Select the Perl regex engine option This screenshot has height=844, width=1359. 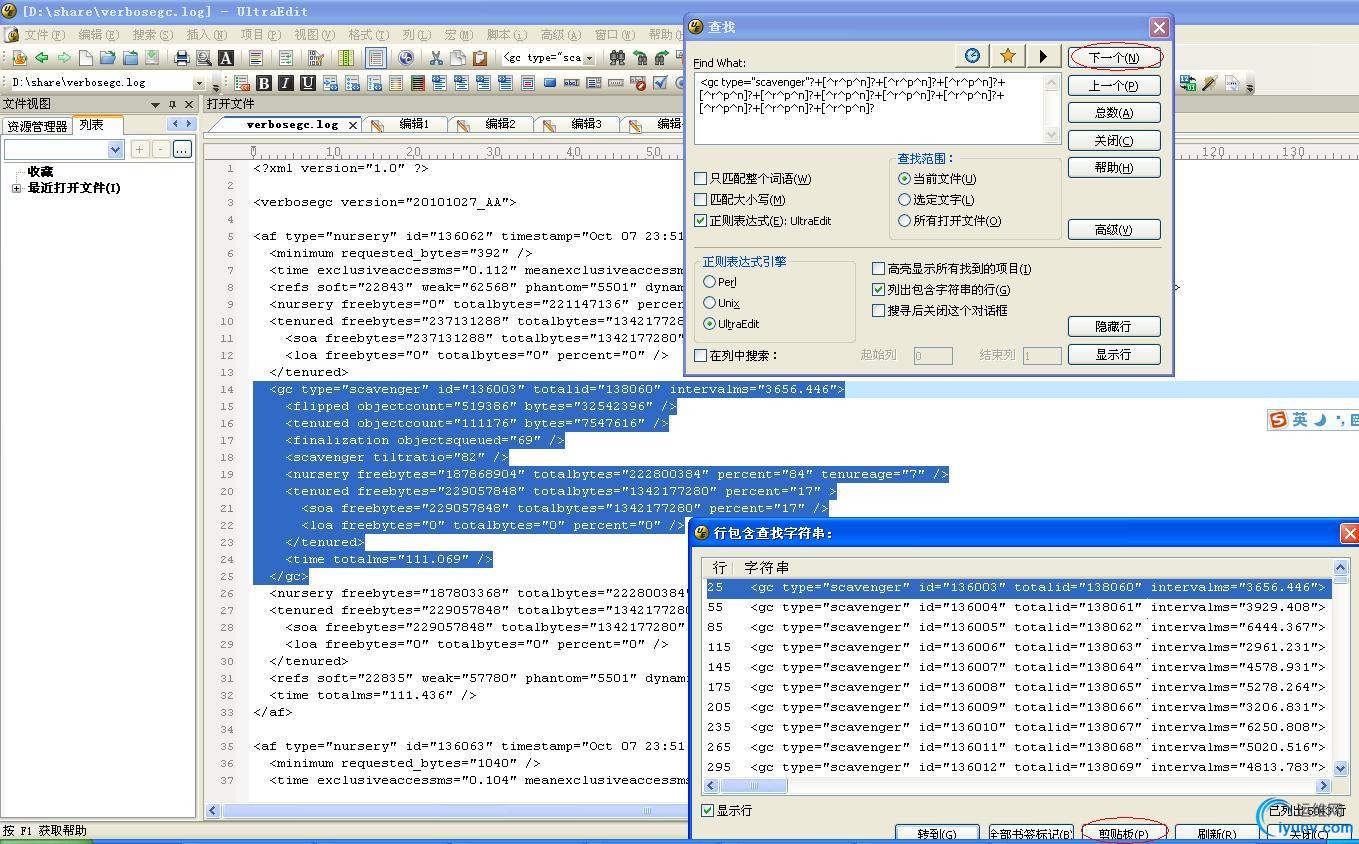[x=710, y=282]
